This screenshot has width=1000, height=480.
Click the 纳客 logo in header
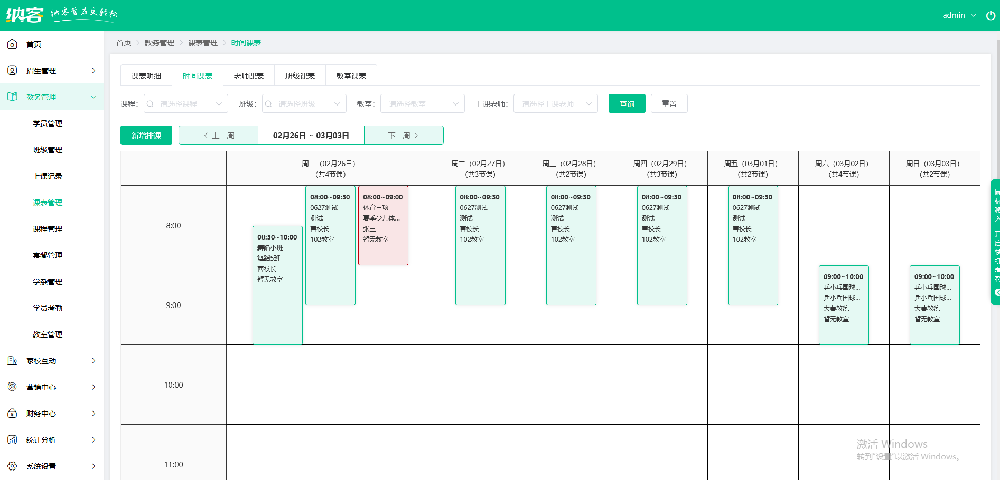(x=24, y=15)
